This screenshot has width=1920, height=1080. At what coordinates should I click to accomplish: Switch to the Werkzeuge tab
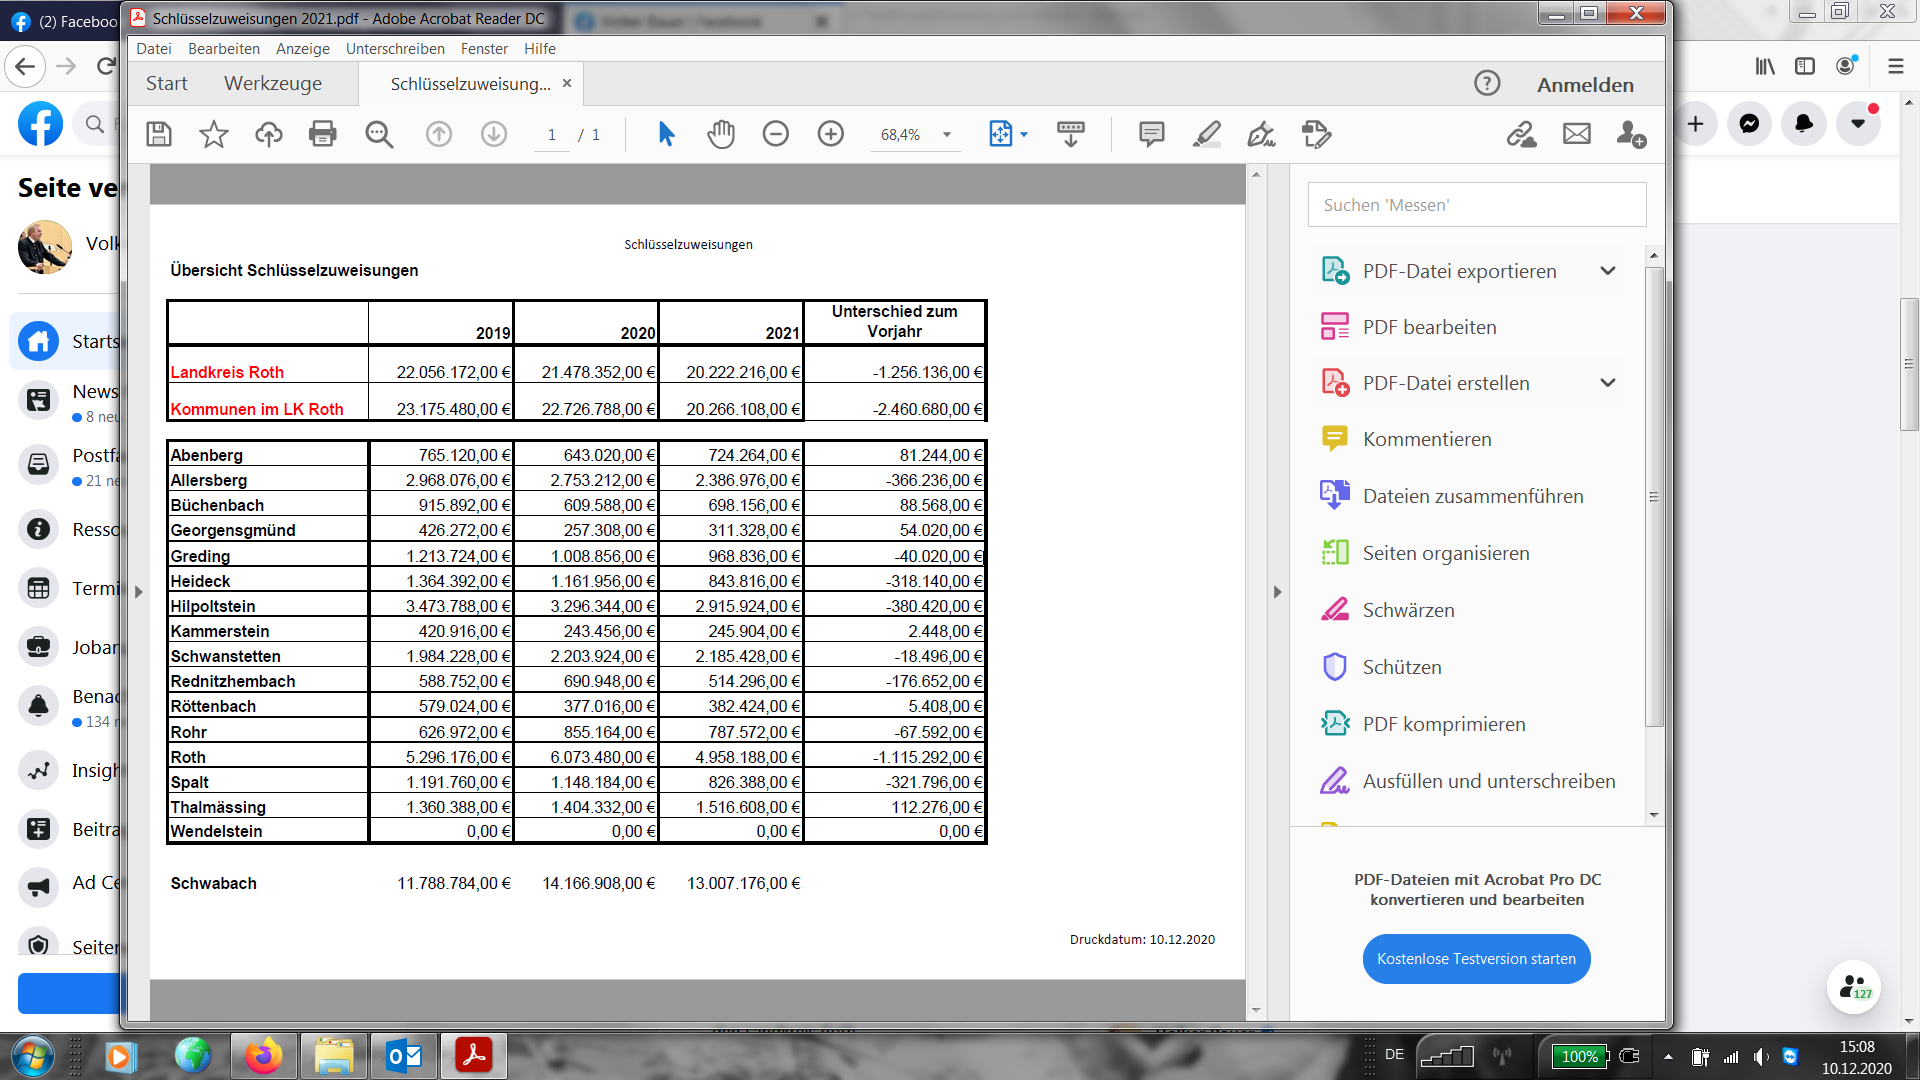click(273, 84)
